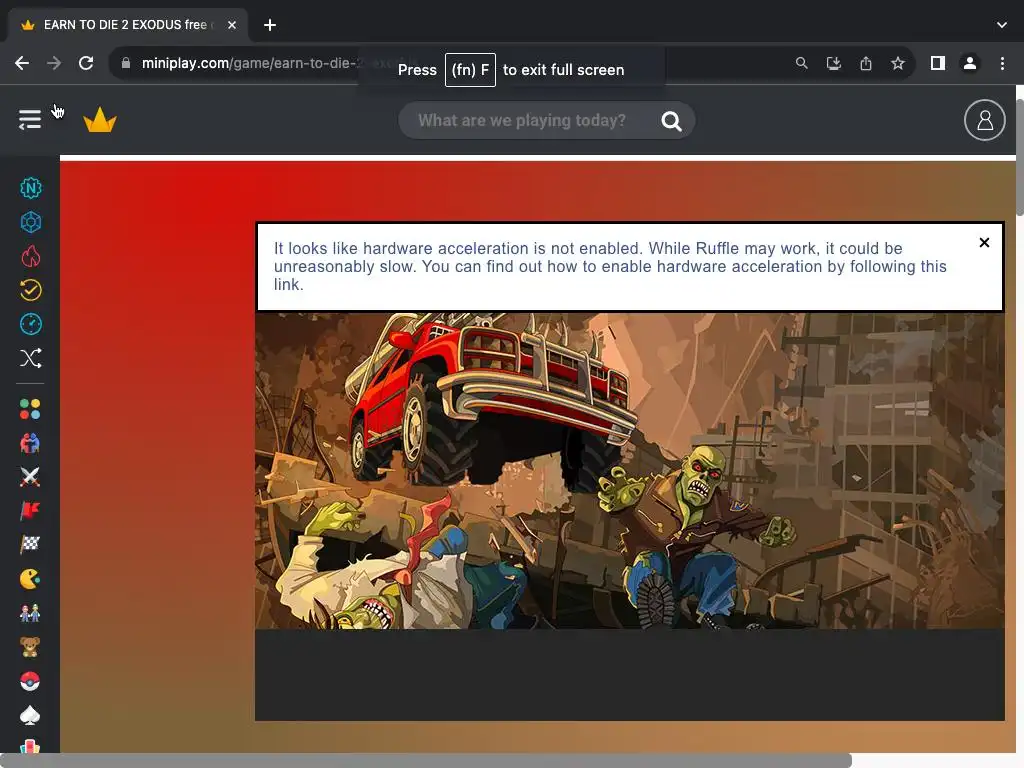
Task: Open the crossed swords category icon
Action: pos(30,477)
